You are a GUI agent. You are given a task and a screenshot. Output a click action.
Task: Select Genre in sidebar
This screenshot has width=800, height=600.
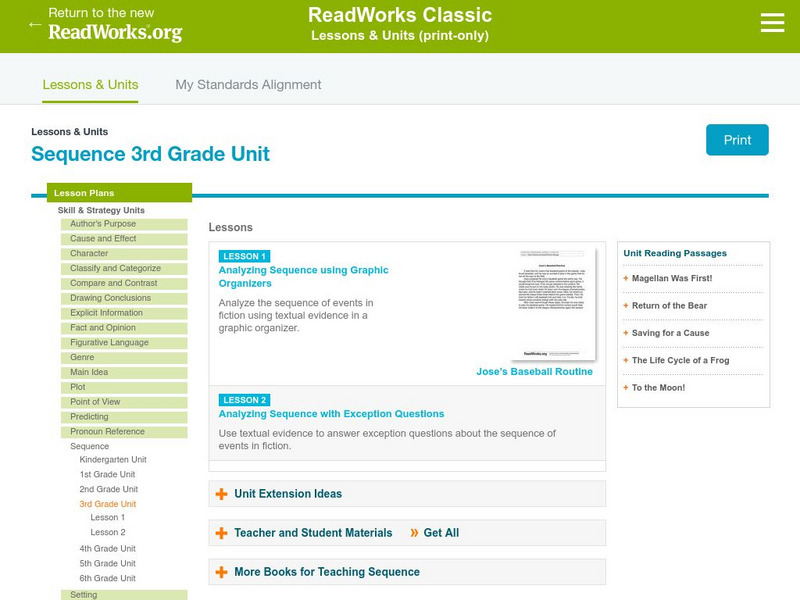tap(124, 357)
